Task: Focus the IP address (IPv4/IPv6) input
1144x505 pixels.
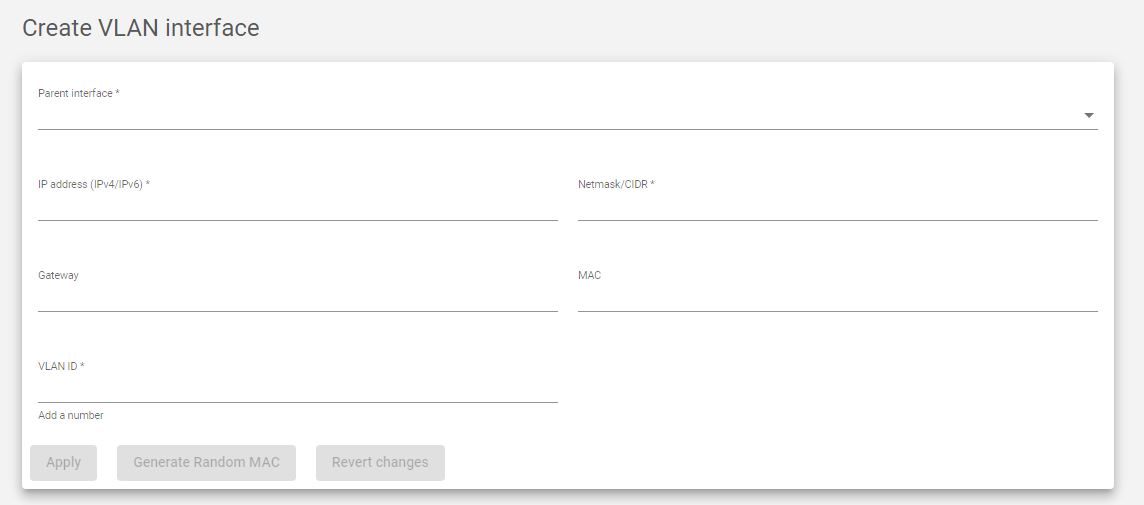Action: coord(298,207)
